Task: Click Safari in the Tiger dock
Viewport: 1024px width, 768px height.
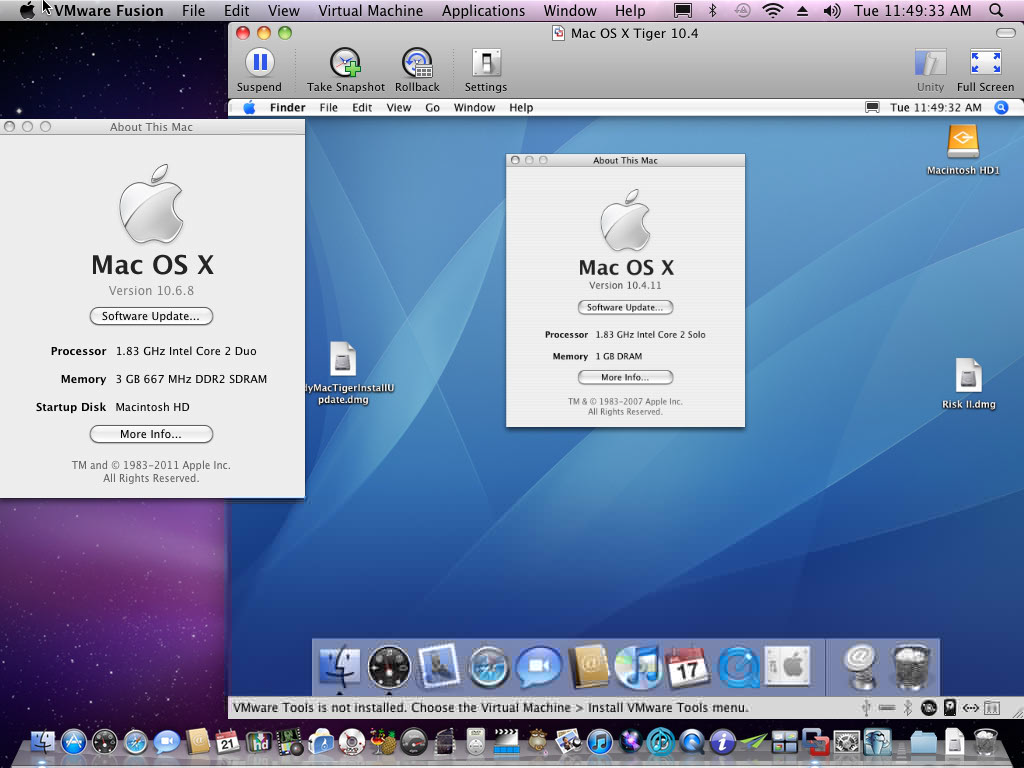Action: click(x=487, y=667)
